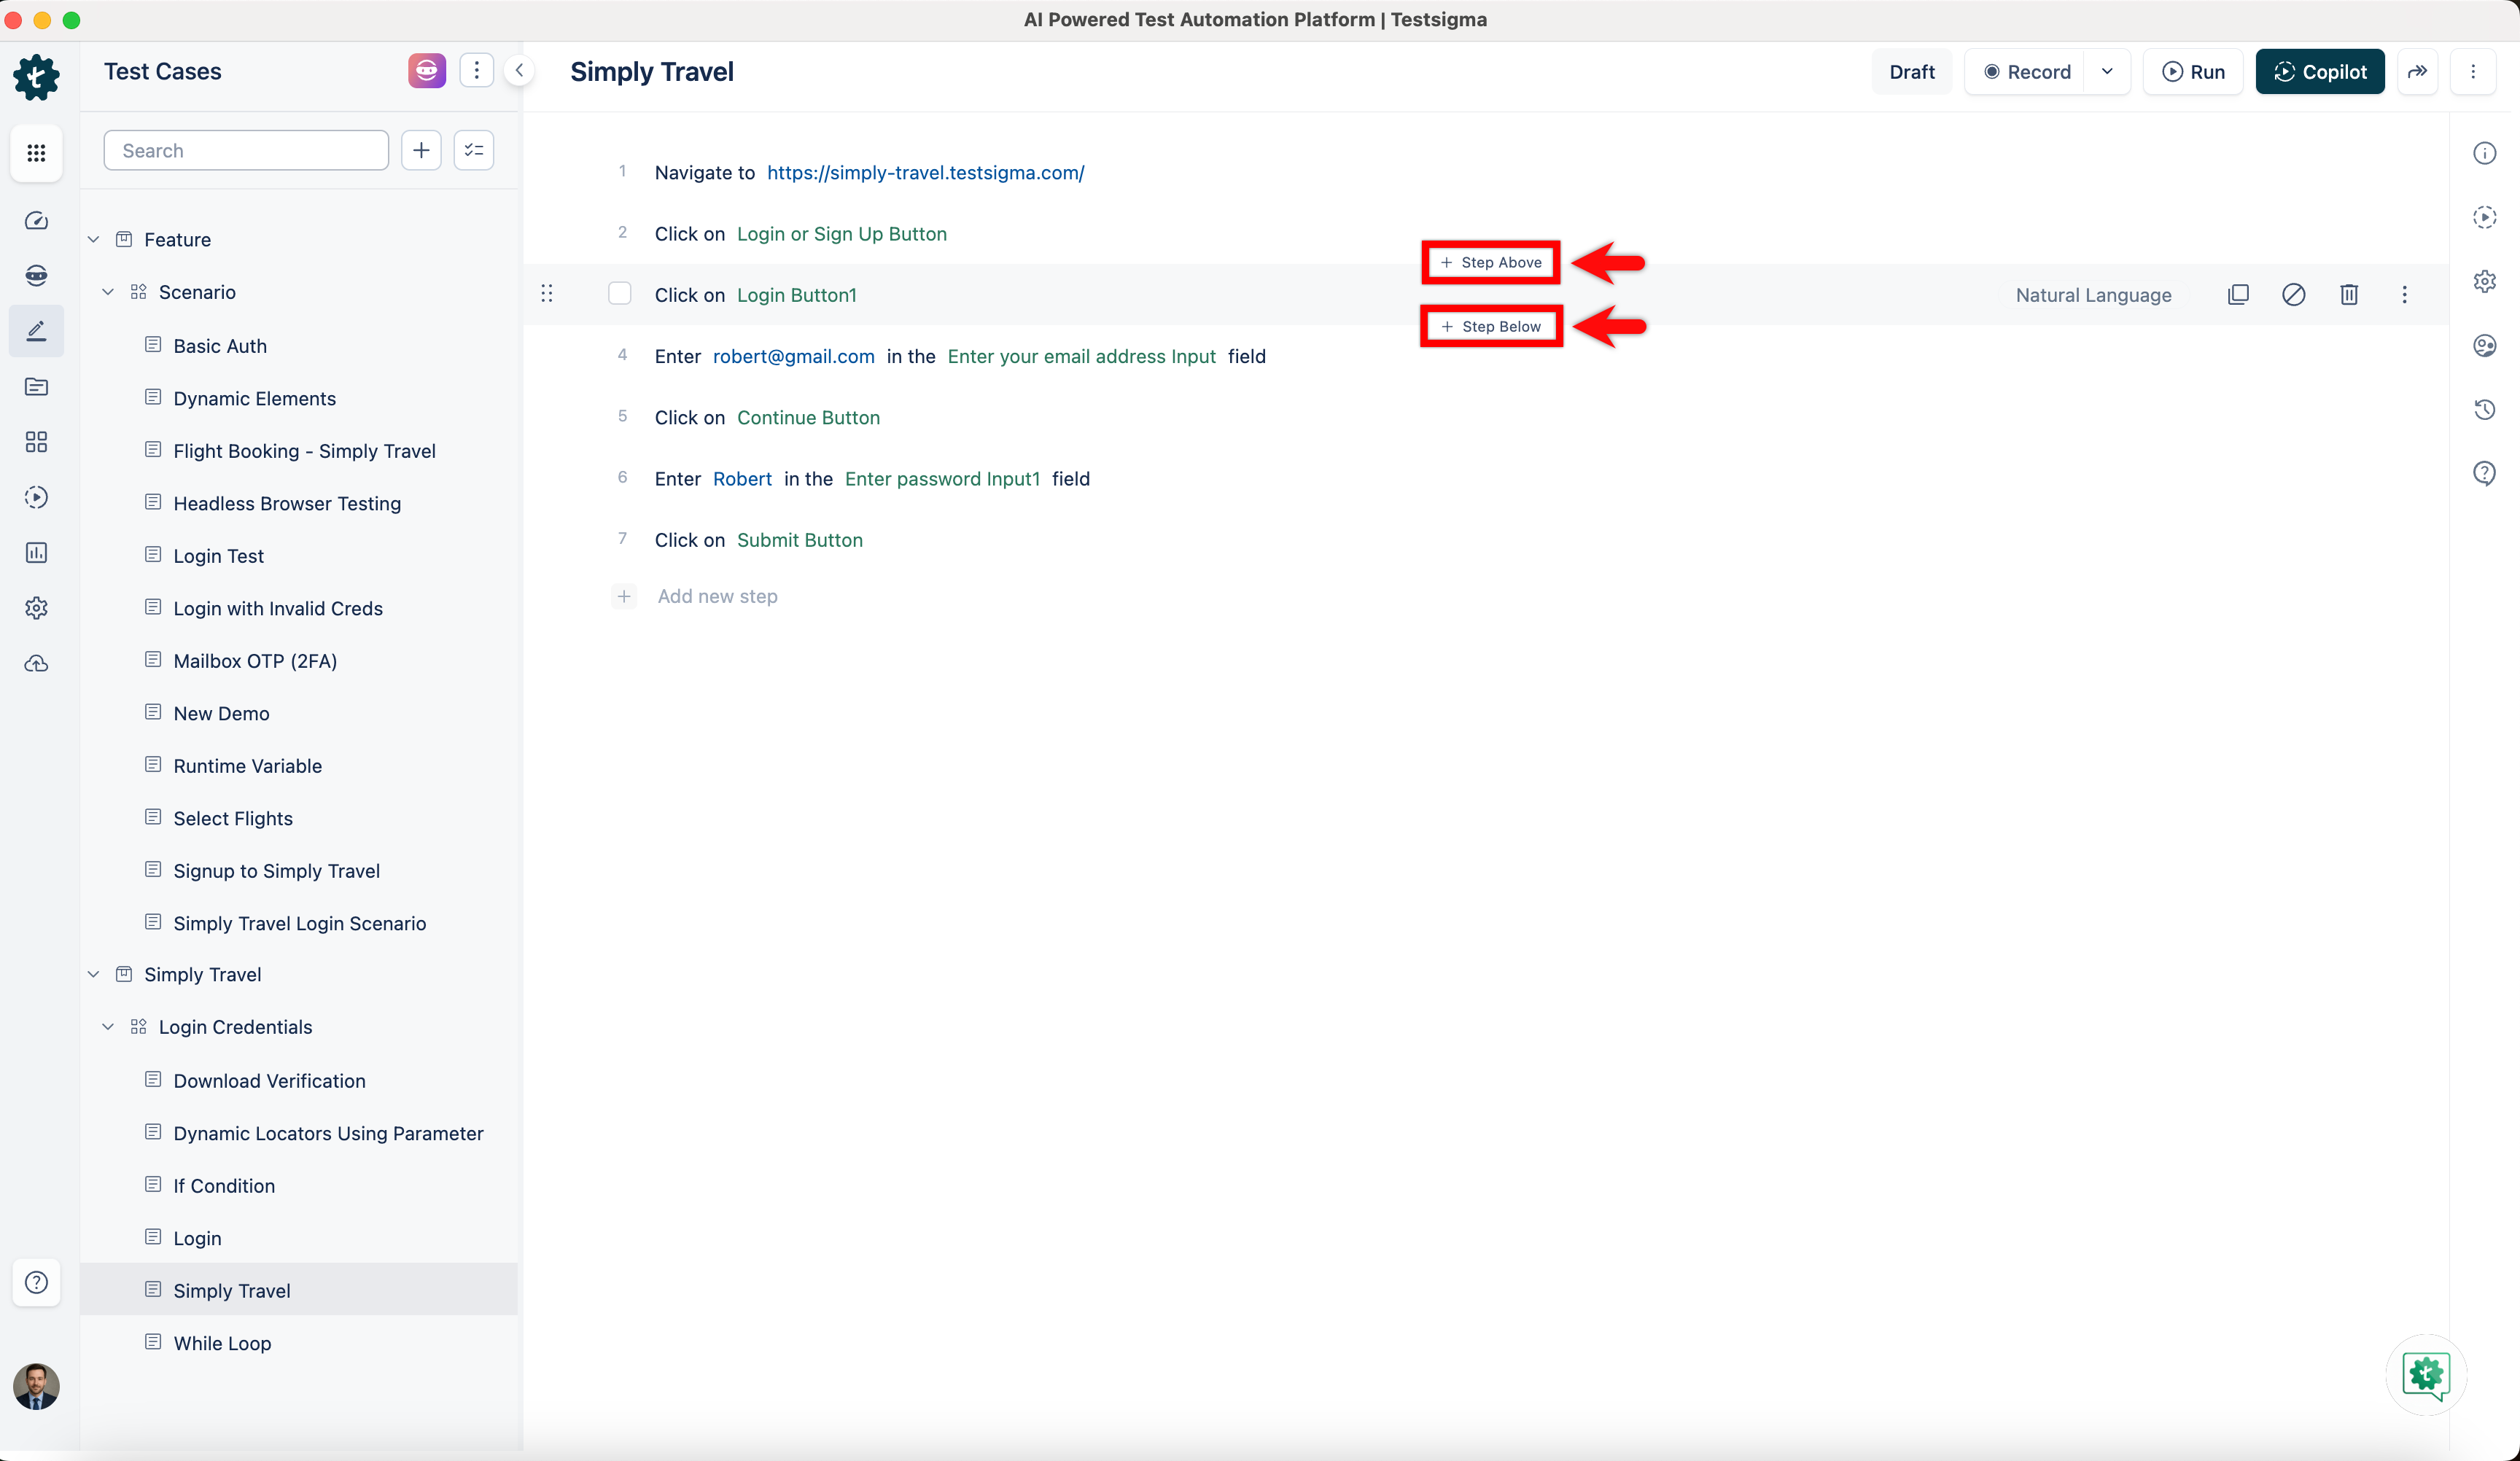Click Add new step
The width and height of the screenshot is (2520, 1461).
point(717,596)
